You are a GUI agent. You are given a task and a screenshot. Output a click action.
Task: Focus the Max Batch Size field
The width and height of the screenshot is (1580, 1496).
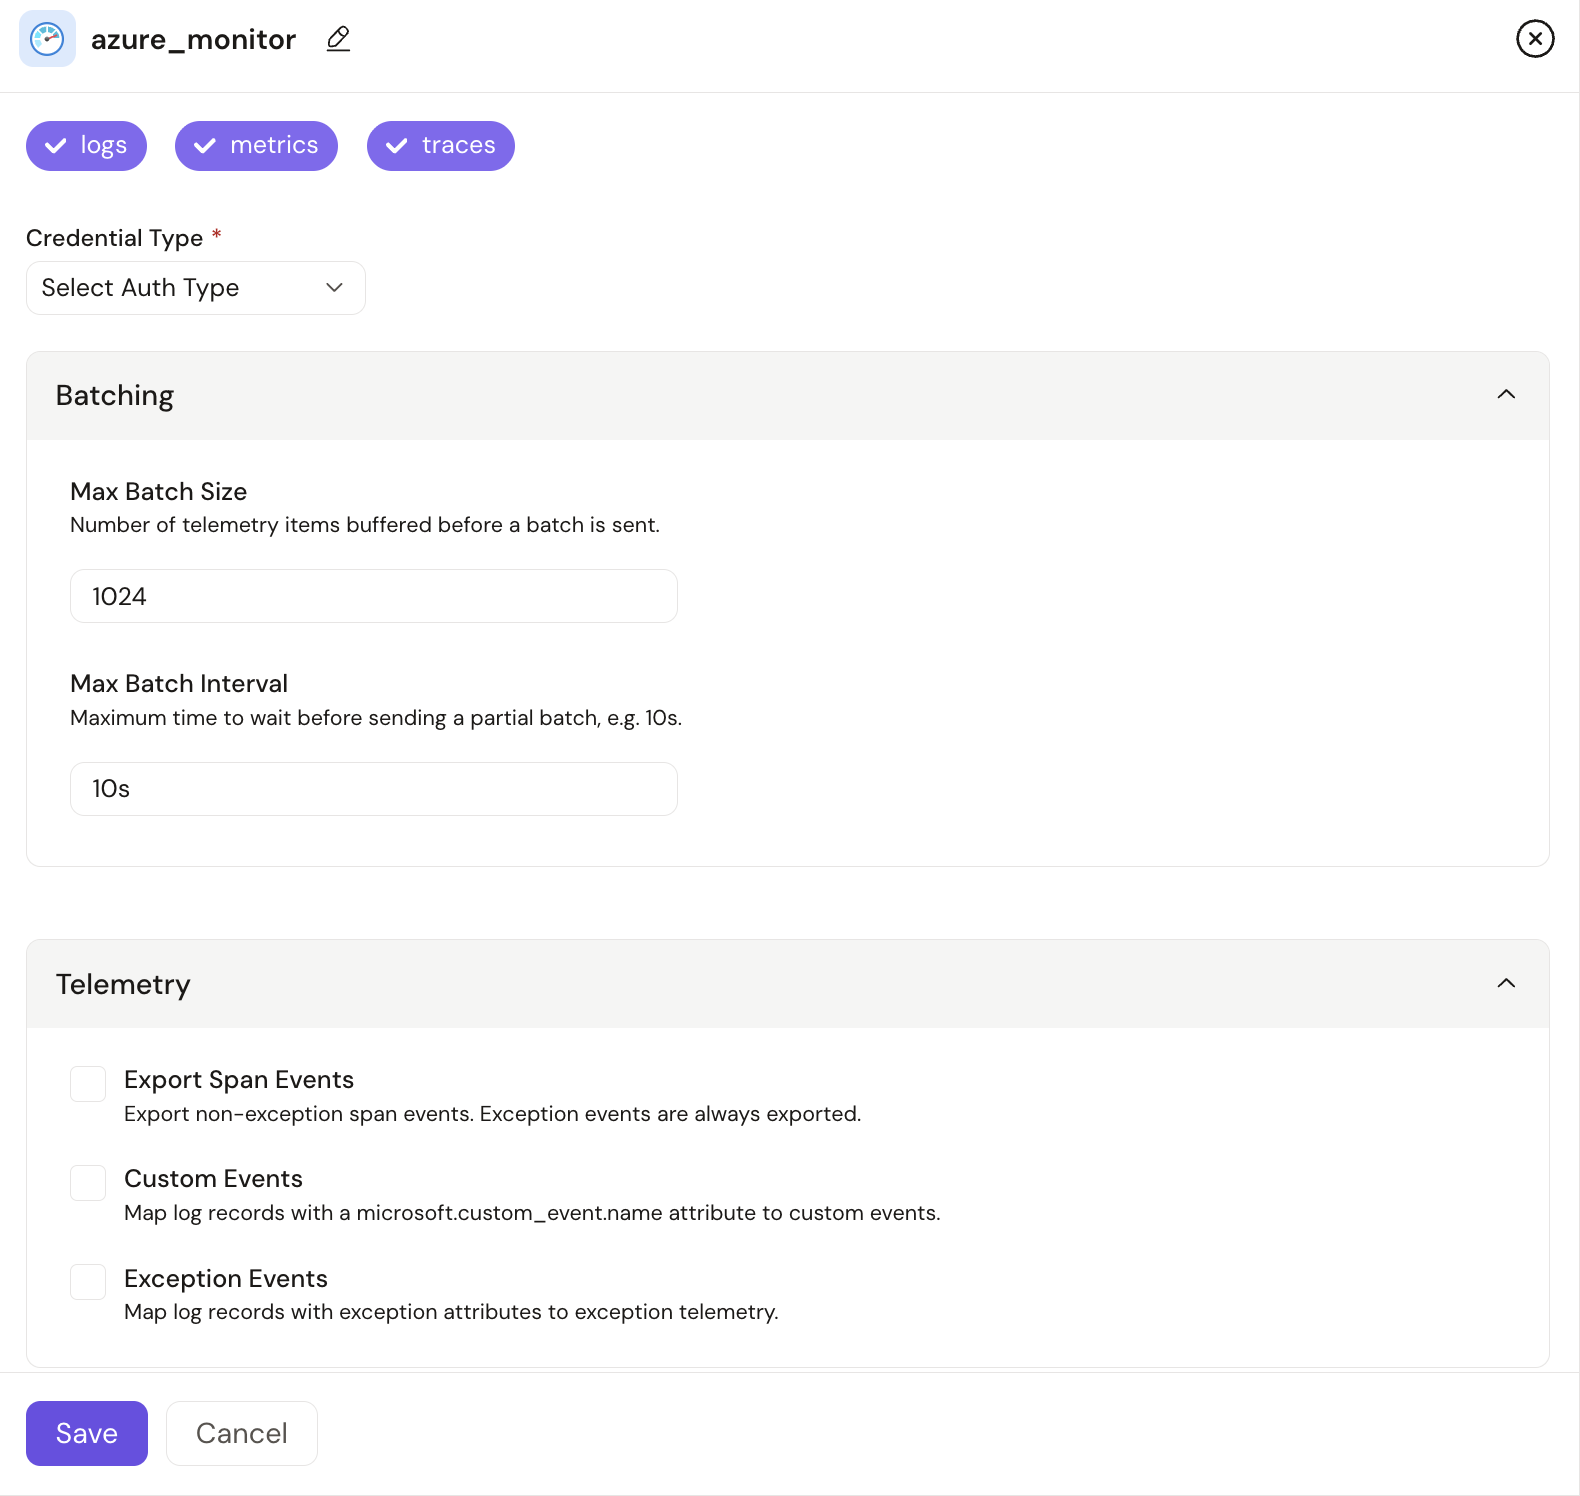coord(374,596)
